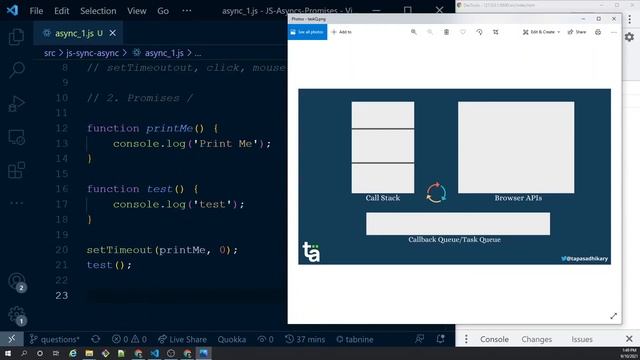Click the remote window indicator in status bar
Viewport: 640px width, 360px height.
click(11, 339)
